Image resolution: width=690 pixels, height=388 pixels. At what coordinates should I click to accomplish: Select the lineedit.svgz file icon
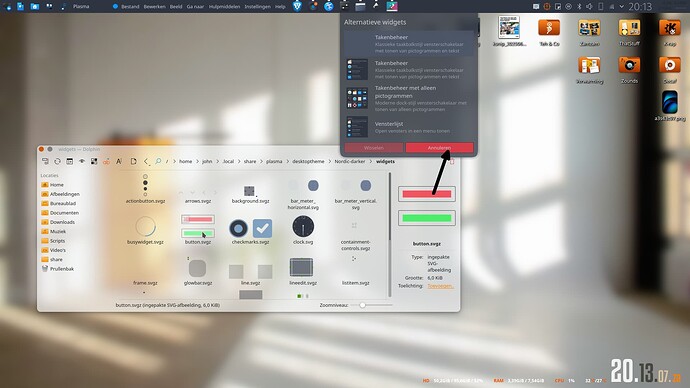tap(301, 267)
